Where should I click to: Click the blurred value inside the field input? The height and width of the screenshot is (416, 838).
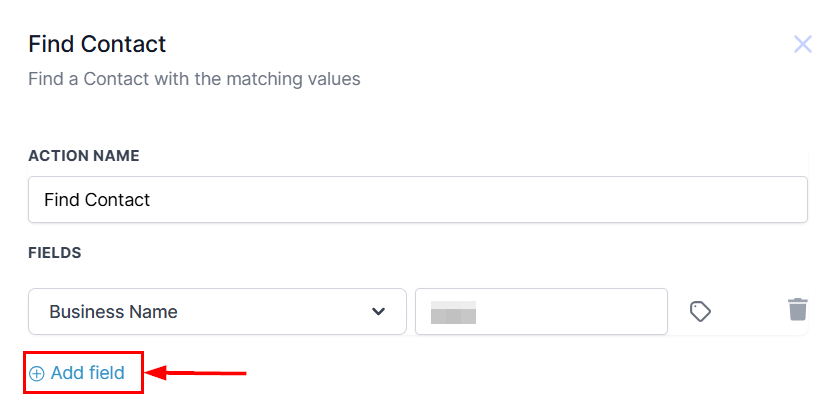click(453, 312)
